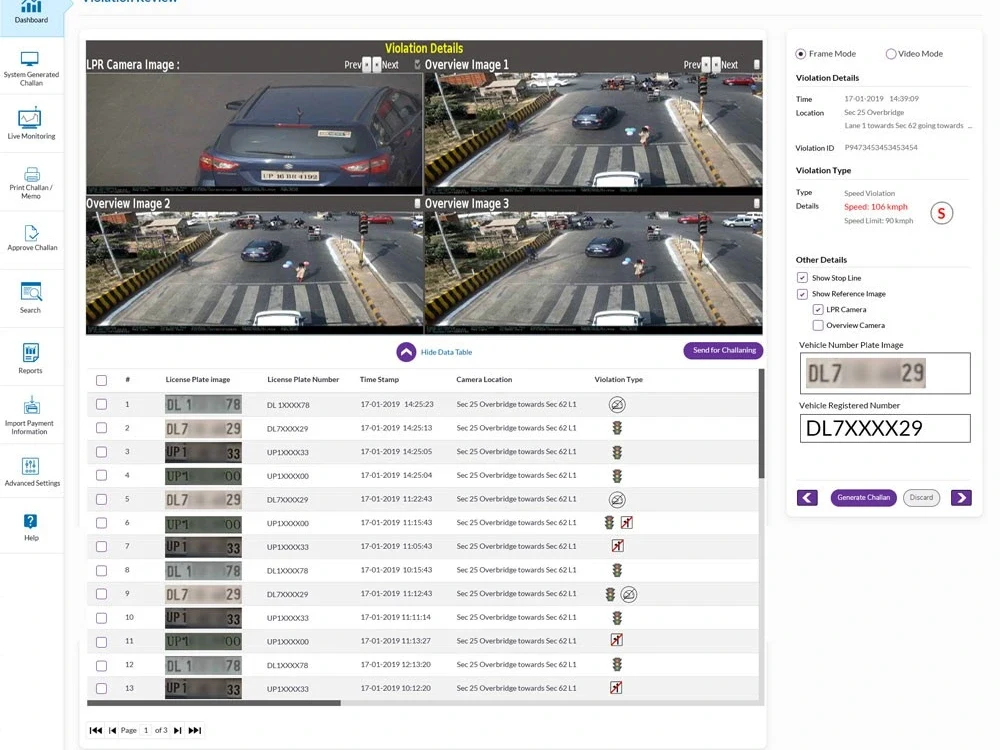This screenshot has width=1000, height=750.
Task: Go to Approve Challan page
Action: 31,237
